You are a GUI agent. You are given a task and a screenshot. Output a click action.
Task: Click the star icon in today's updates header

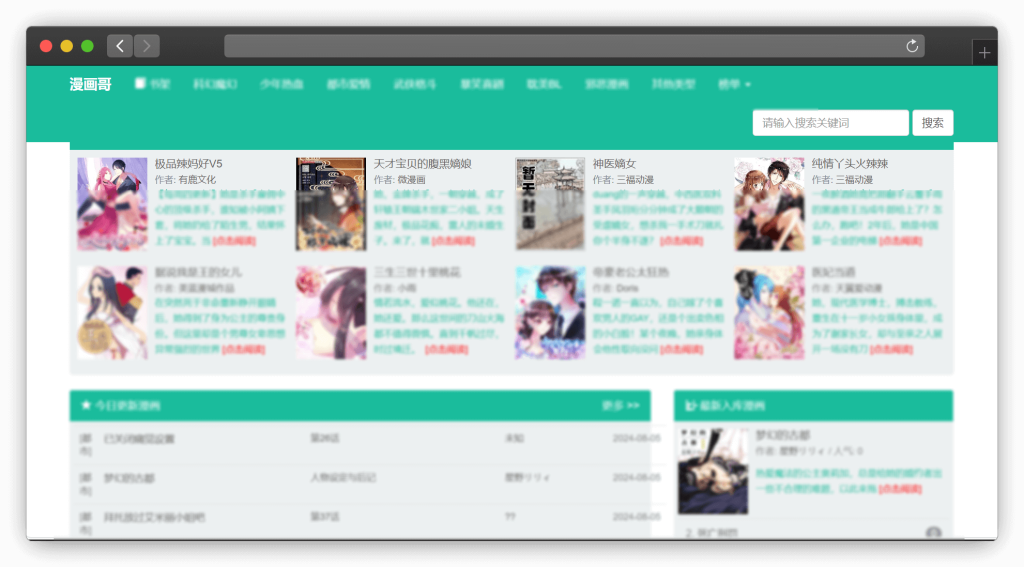[x=86, y=405]
